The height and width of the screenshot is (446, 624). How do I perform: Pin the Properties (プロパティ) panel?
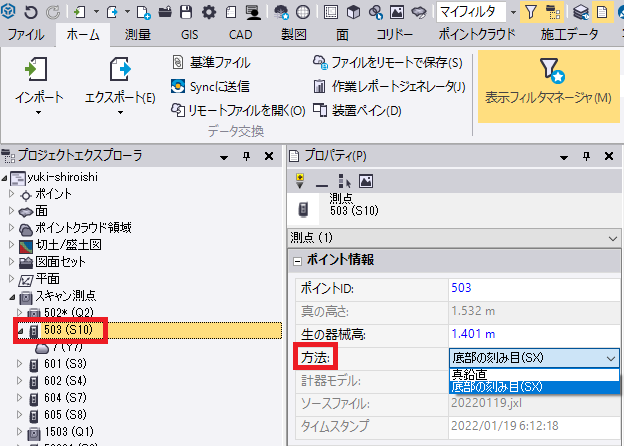point(586,156)
